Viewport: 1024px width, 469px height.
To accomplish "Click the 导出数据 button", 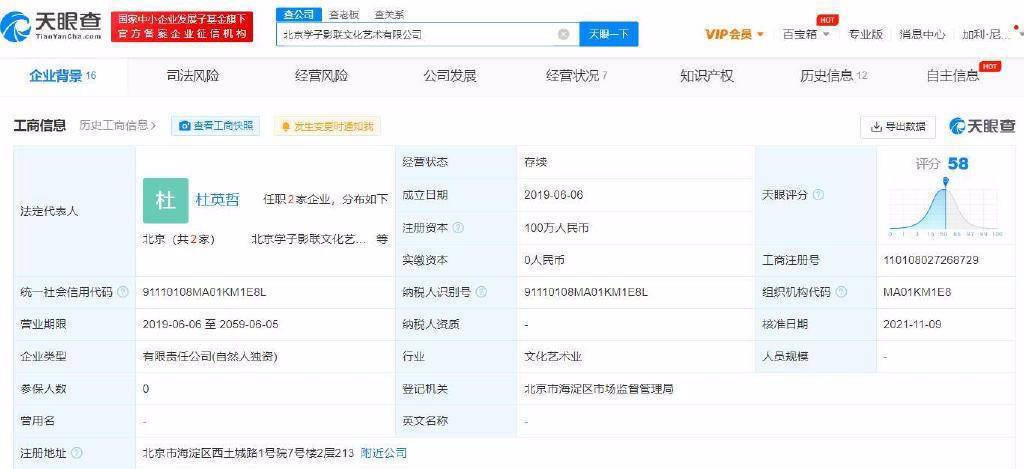I will click(898, 127).
